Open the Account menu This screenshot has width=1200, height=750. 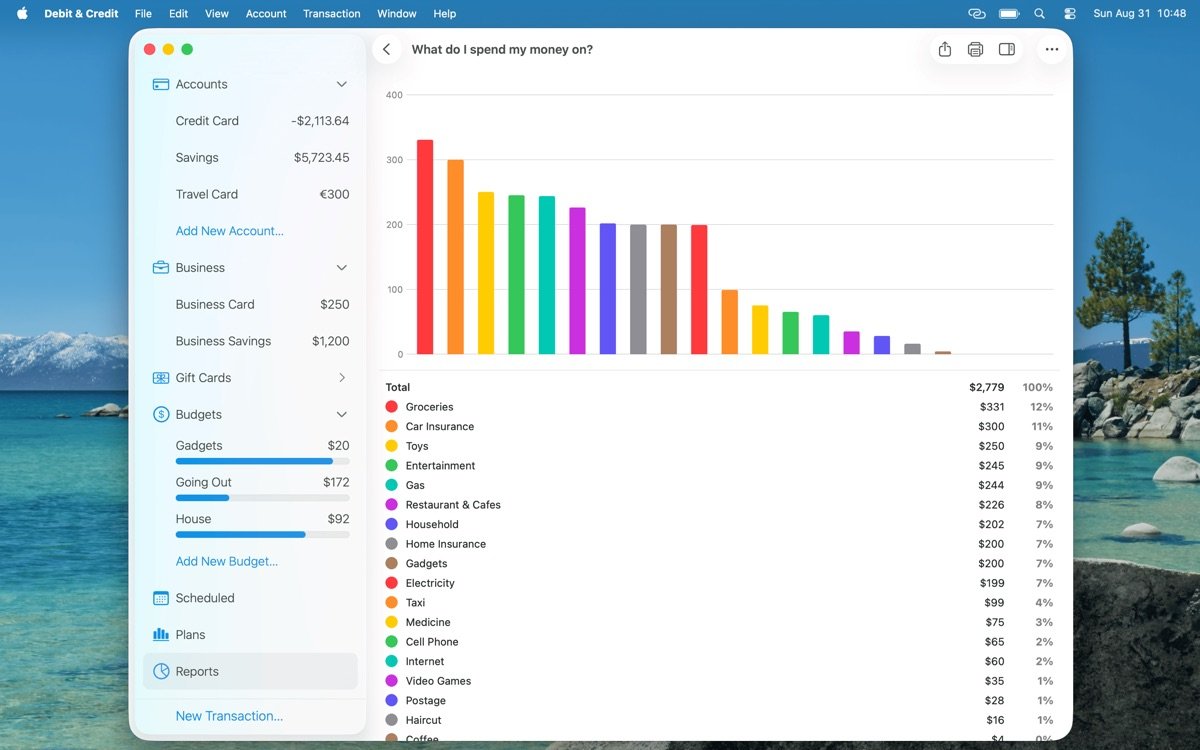(x=266, y=14)
